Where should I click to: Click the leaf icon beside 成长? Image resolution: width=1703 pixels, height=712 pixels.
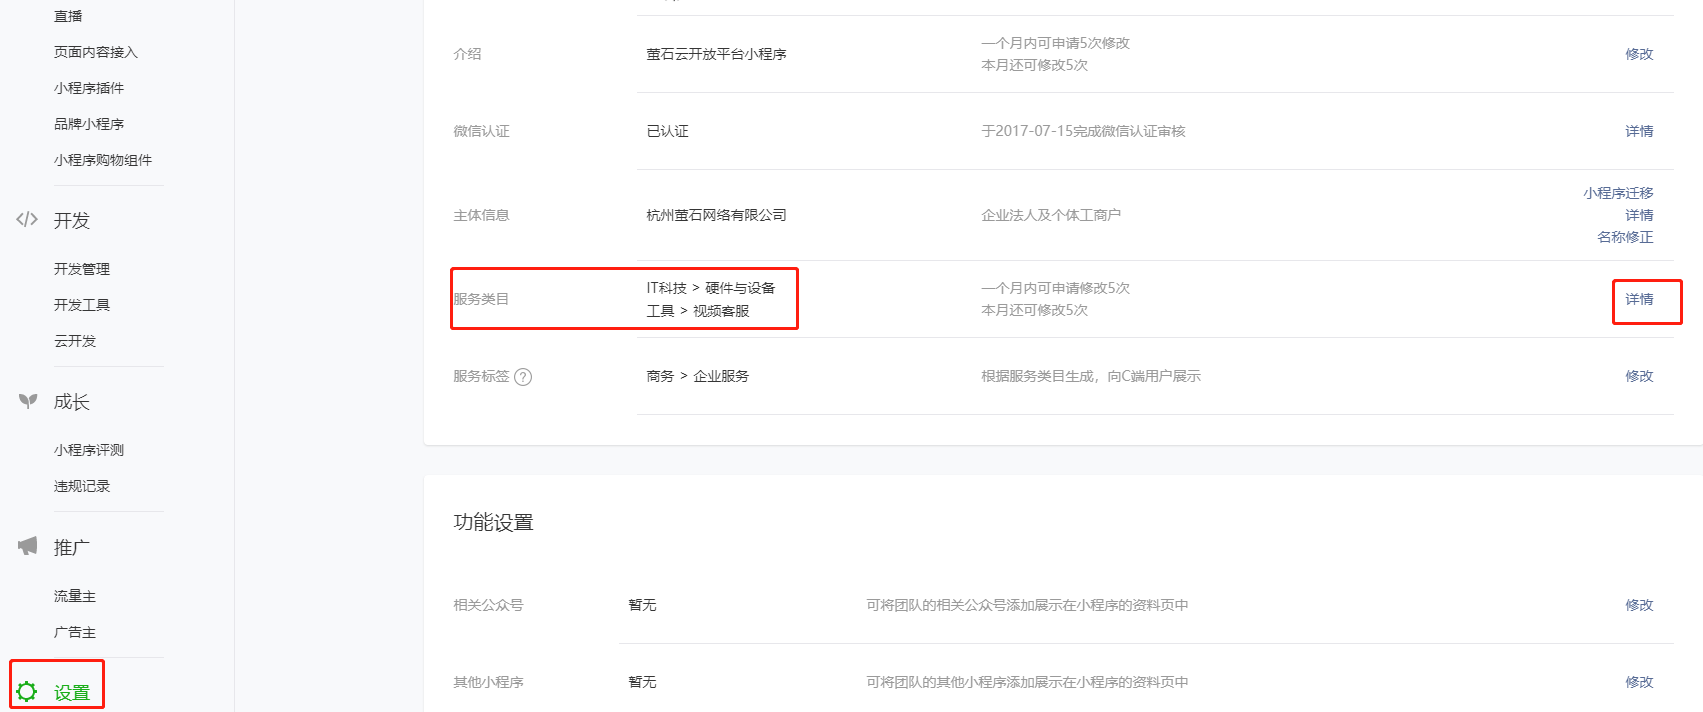(x=26, y=401)
